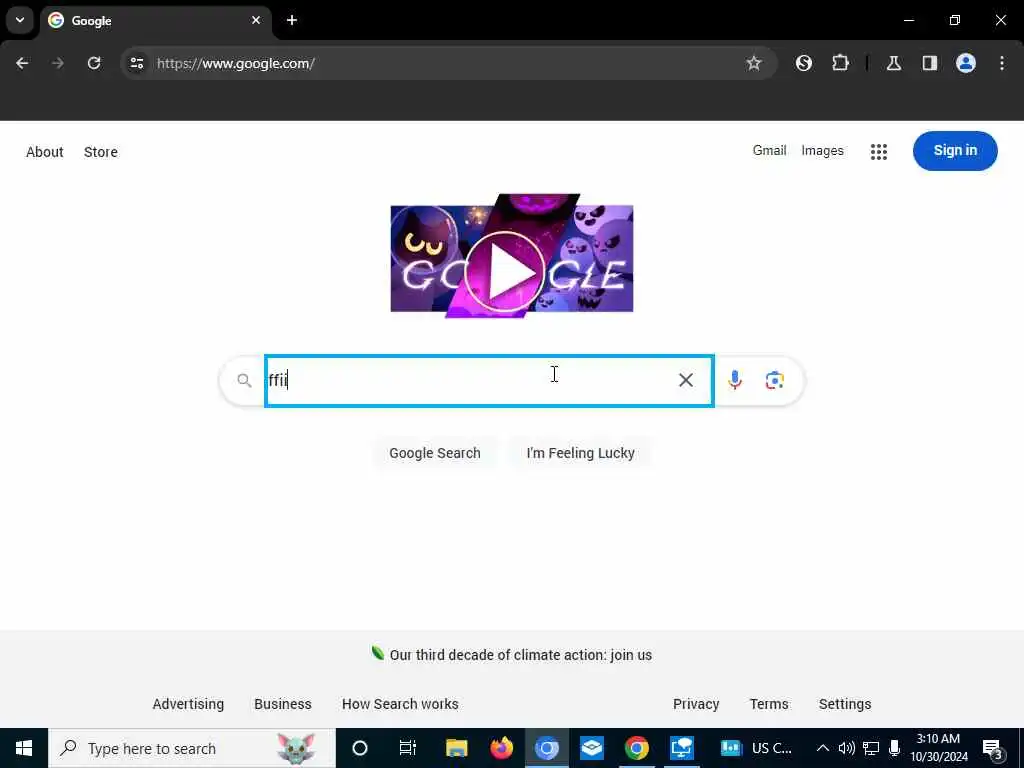Open Task View in the taskbar
Screen dimensions: 1024x768
tap(408, 748)
